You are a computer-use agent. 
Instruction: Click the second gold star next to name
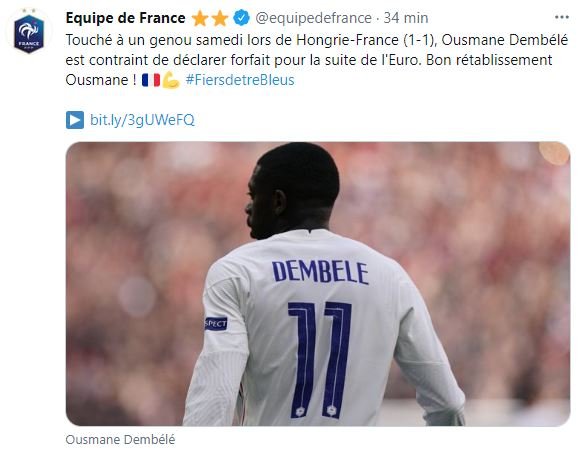click(220, 18)
